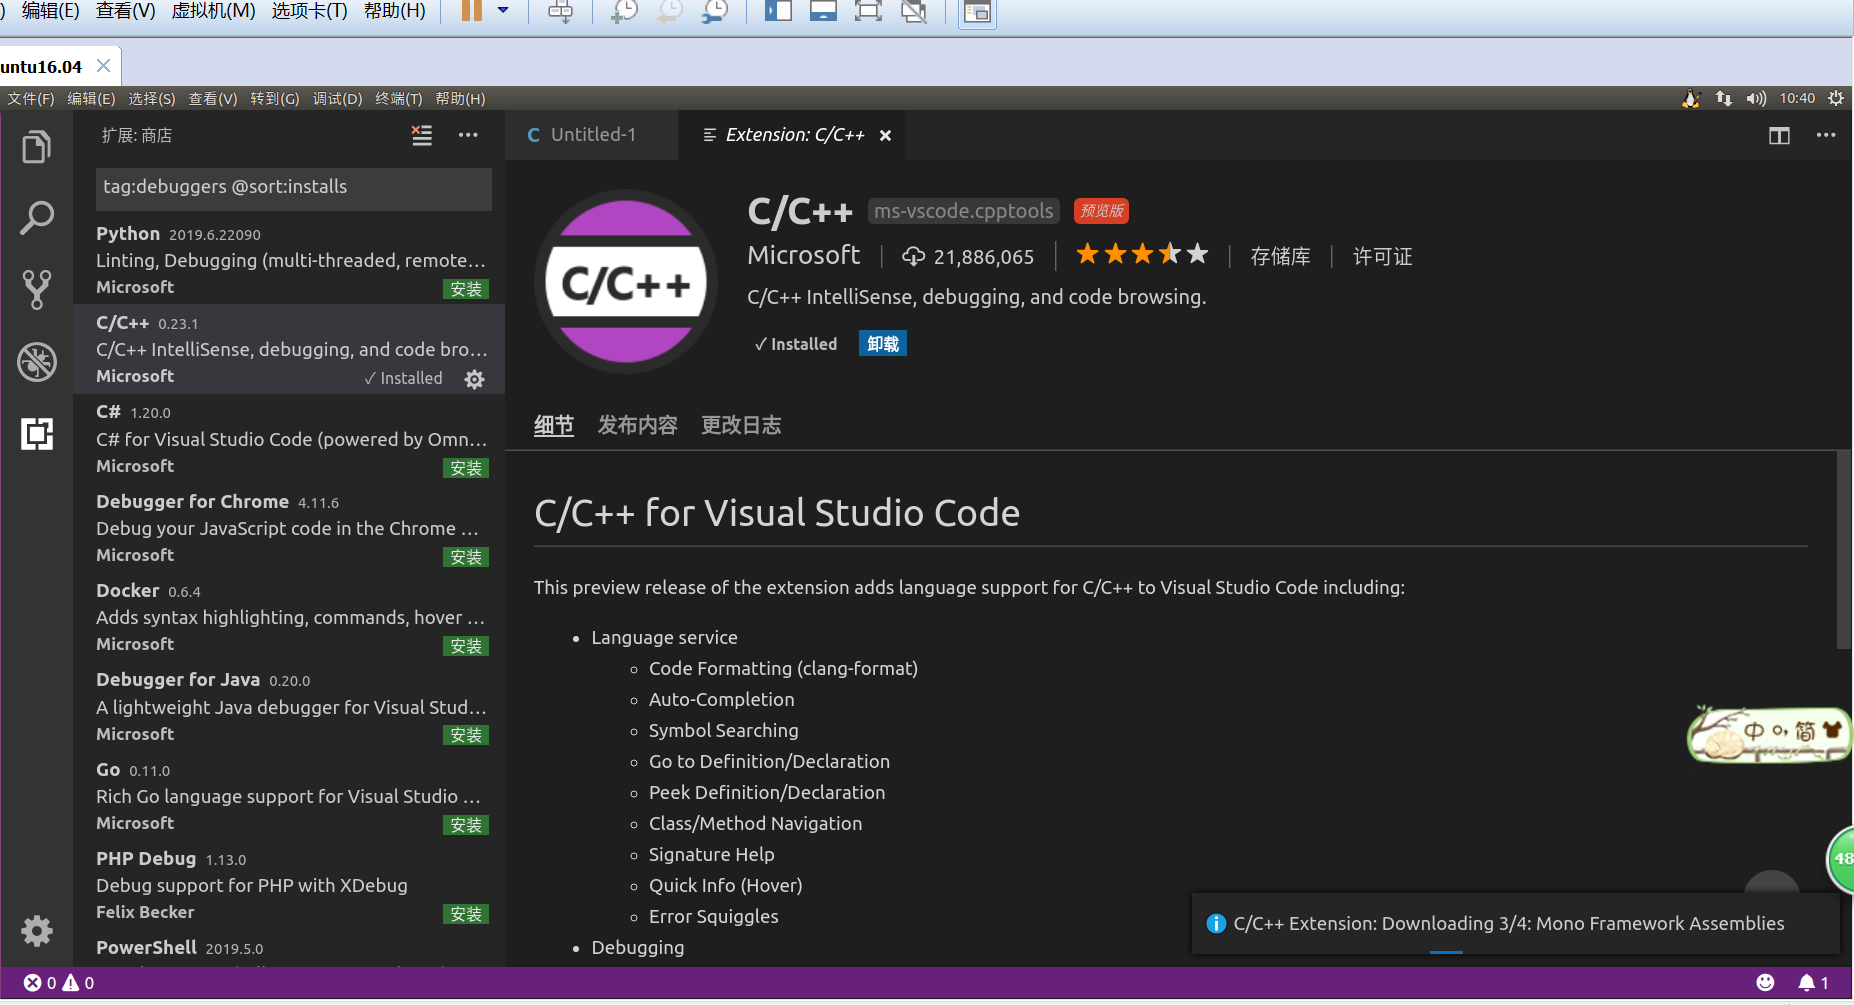The height and width of the screenshot is (1005, 1854).
Task: Switch to the Untitled-1 editor tab
Action: pos(592,135)
